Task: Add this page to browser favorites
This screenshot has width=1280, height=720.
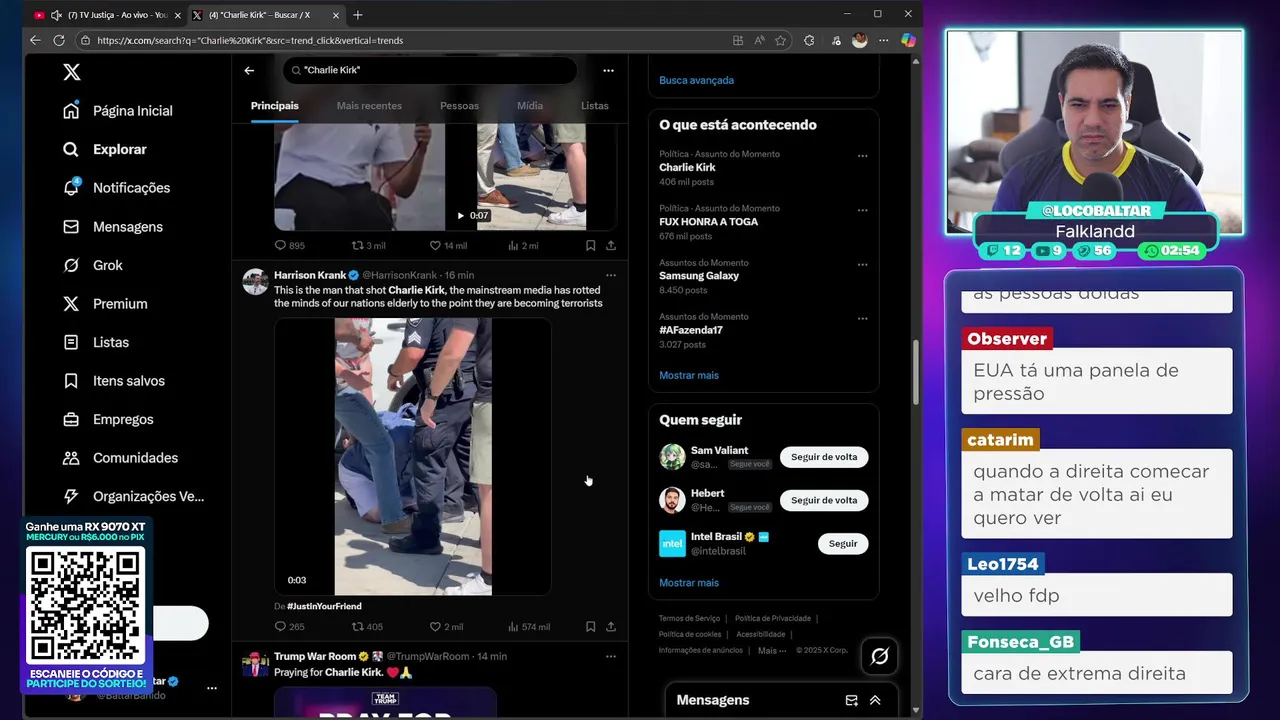Action: pos(781,40)
